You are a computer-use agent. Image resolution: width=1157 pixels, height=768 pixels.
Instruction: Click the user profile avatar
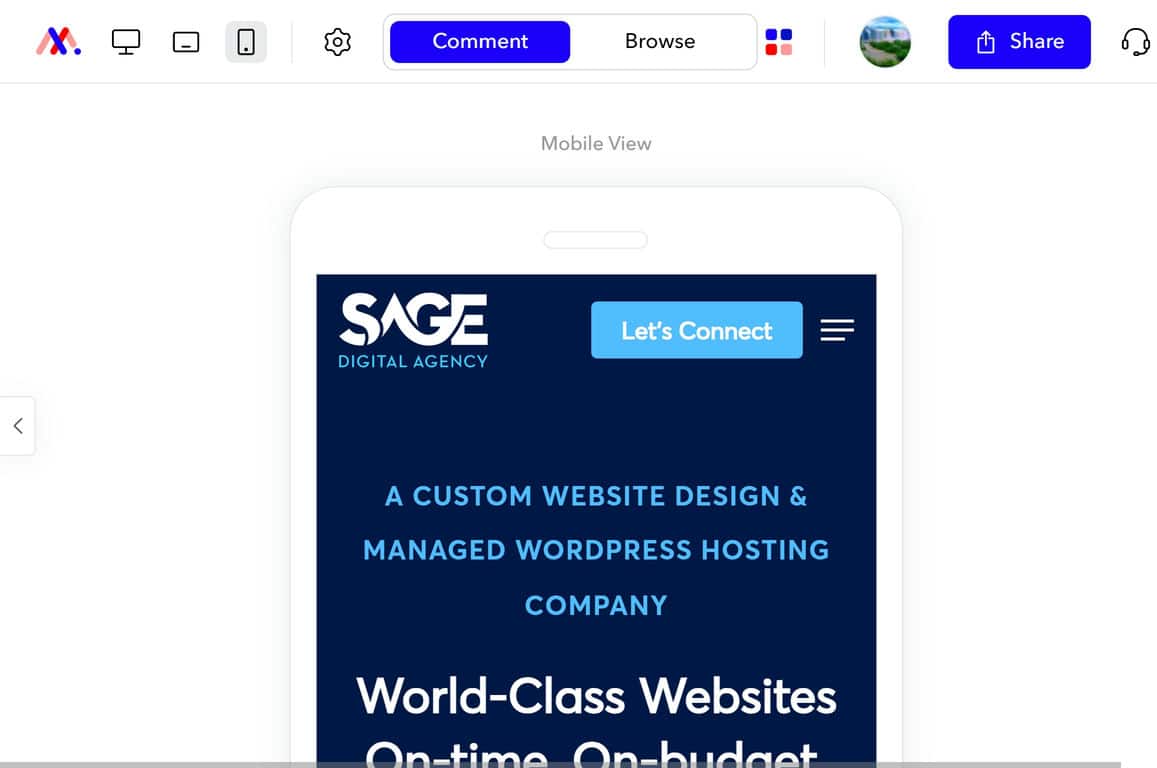[x=885, y=41]
